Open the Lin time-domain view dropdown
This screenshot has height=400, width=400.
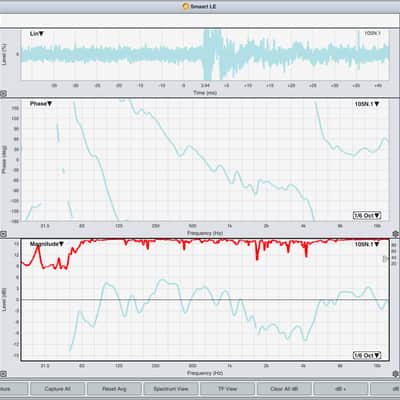pyautogui.click(x=37, y=34)
